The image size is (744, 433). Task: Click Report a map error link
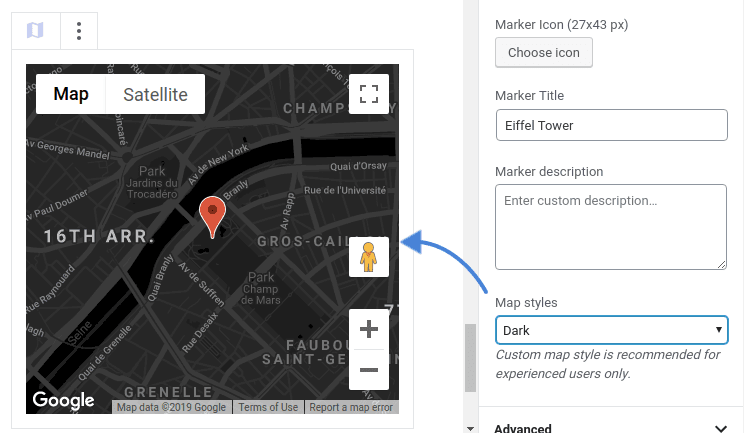coord(351,407)
